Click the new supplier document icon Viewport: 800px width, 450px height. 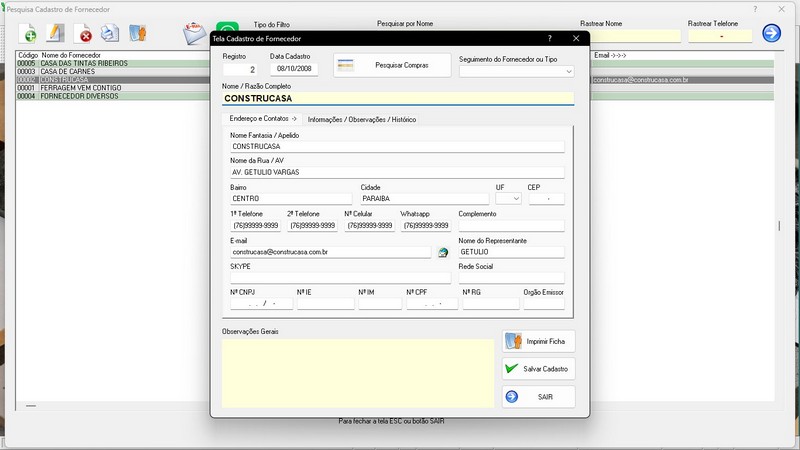[28, 34]
